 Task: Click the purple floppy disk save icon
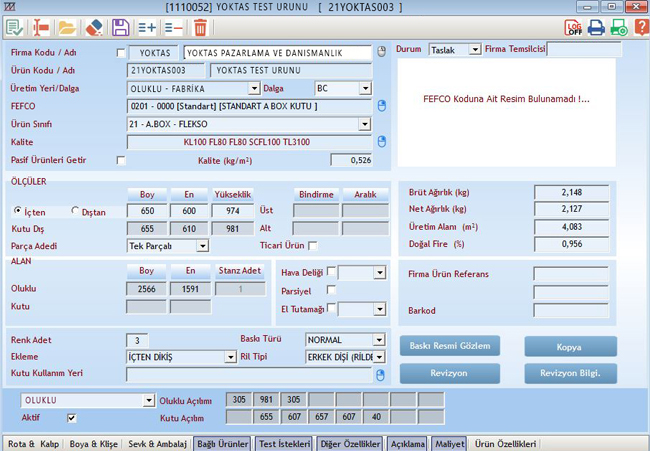(120, 27)
